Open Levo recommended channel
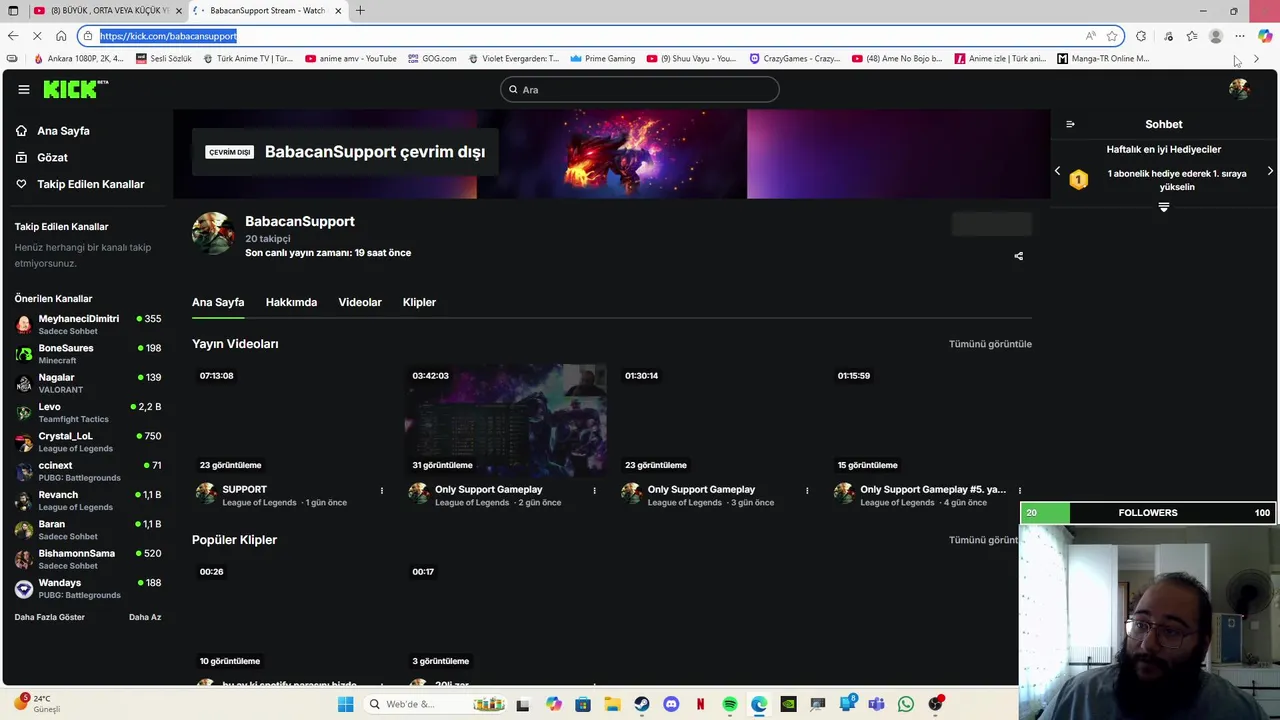Screen dimensions: 1280x720 tap(88, 412)
